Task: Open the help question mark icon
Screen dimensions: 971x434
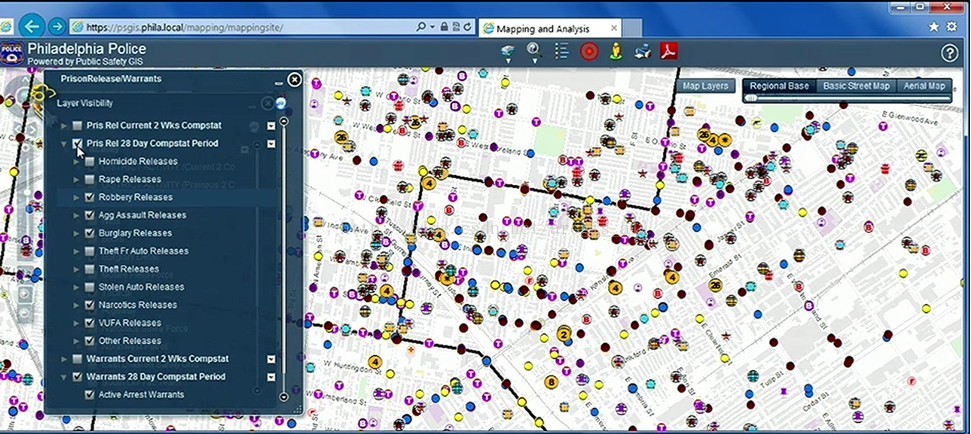Action: tap(949, 53)
